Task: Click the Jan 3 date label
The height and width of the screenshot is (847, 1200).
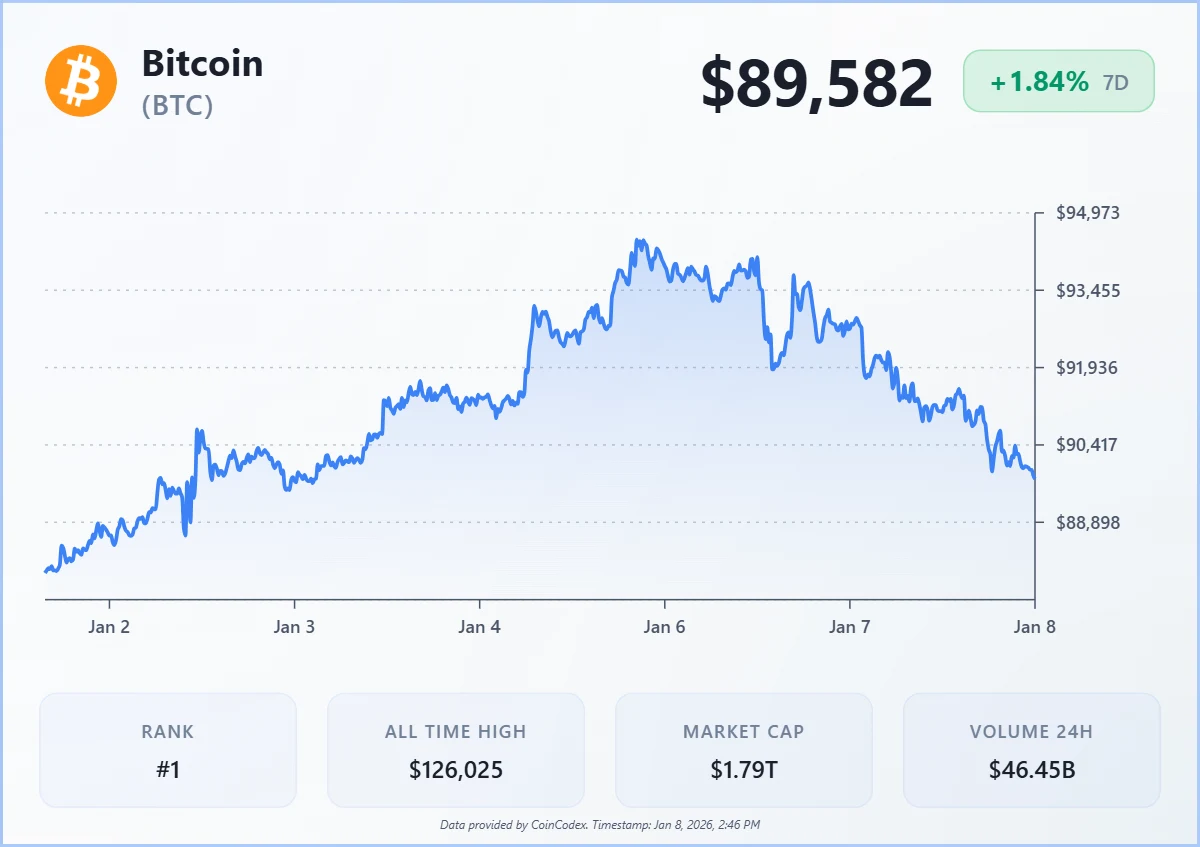Action: pos(294,627)
